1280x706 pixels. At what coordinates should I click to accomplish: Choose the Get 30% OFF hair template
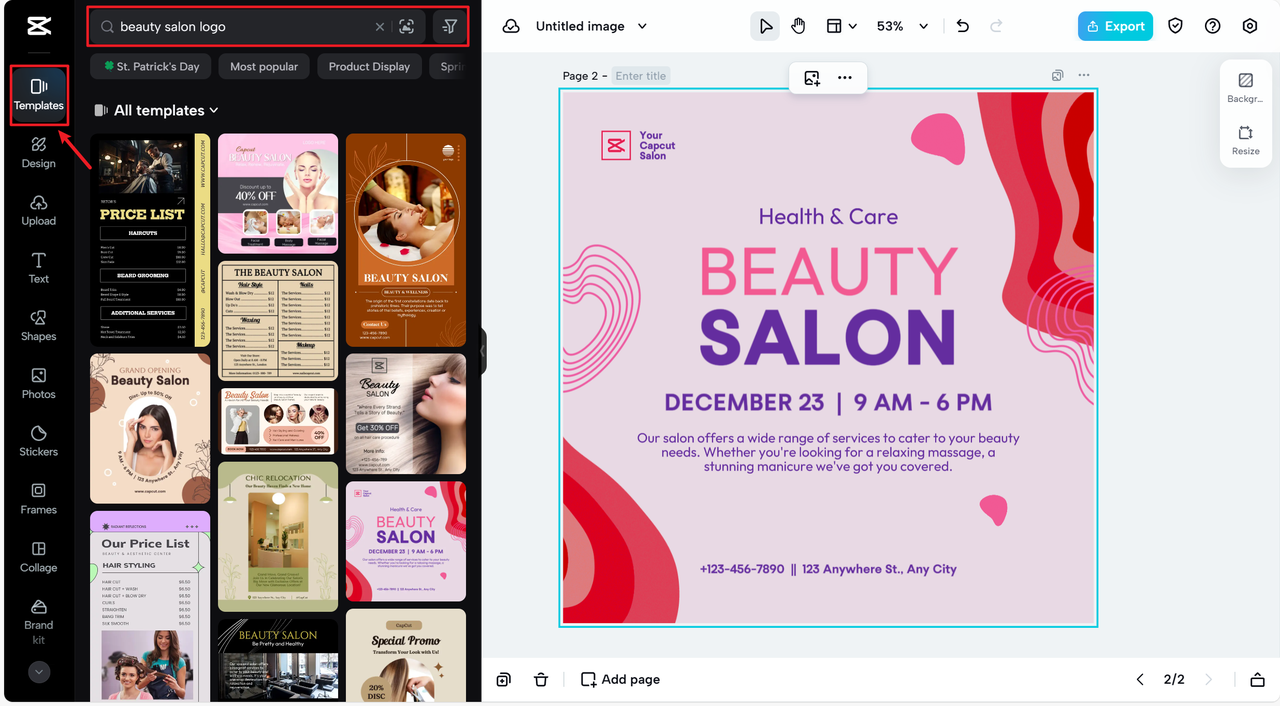tap(406, 413)
